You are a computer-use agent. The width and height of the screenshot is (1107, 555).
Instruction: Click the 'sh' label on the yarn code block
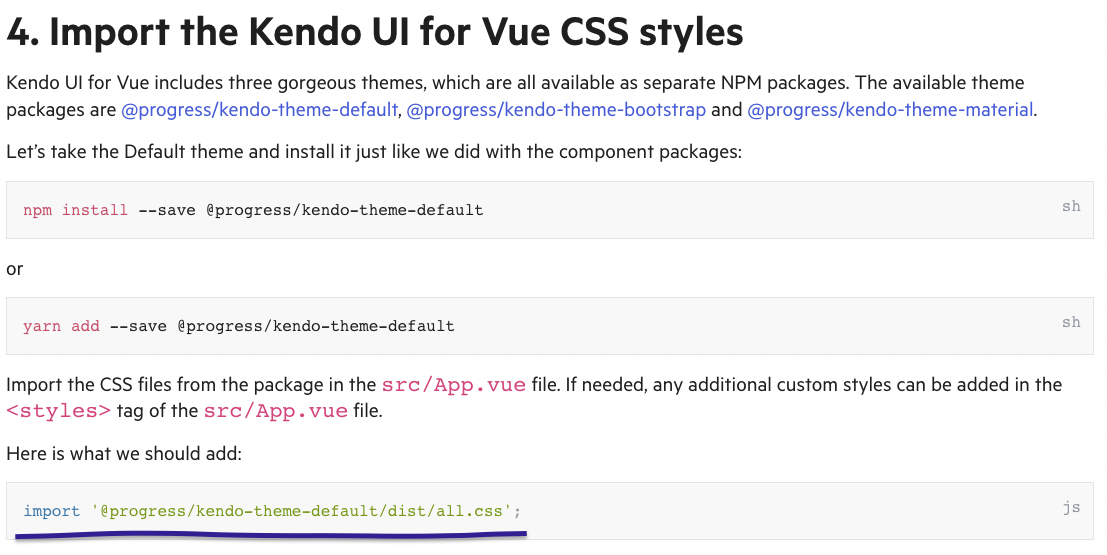[1071, 322]
